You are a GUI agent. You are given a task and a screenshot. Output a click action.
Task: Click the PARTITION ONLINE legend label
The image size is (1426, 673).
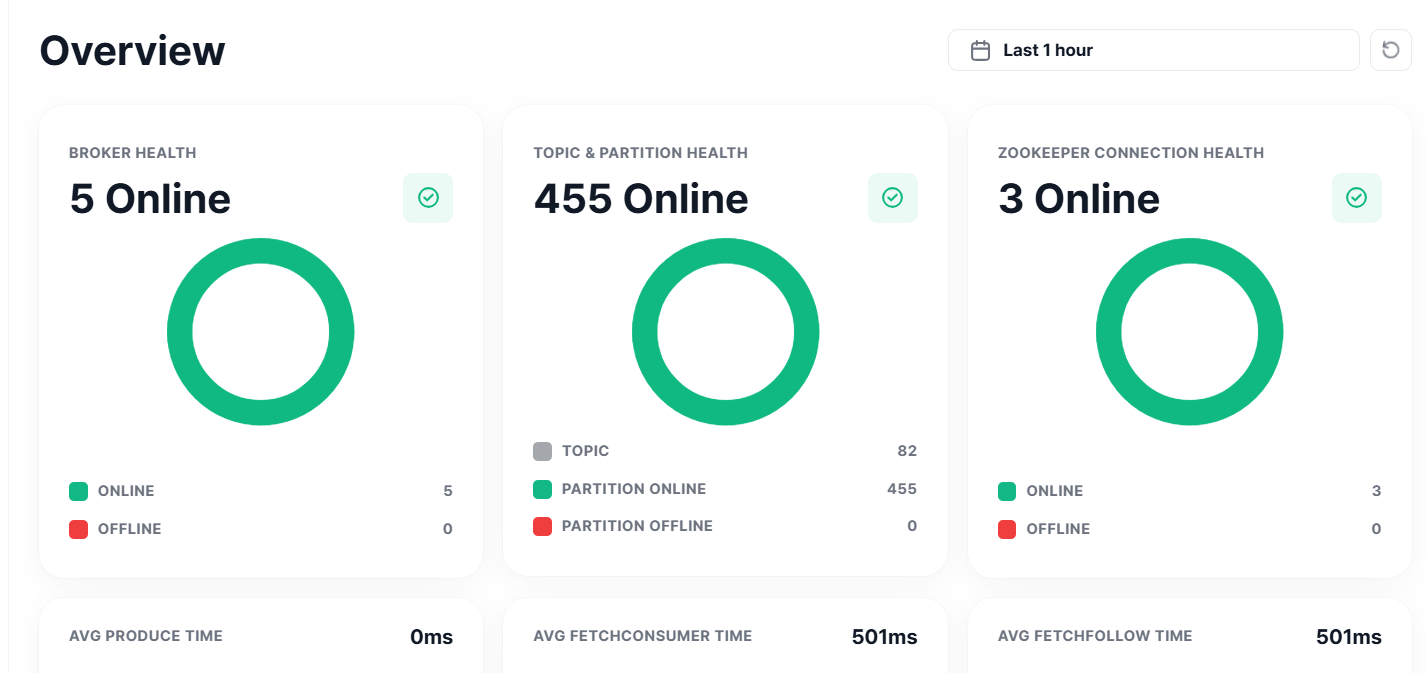(x=632, y=489)
